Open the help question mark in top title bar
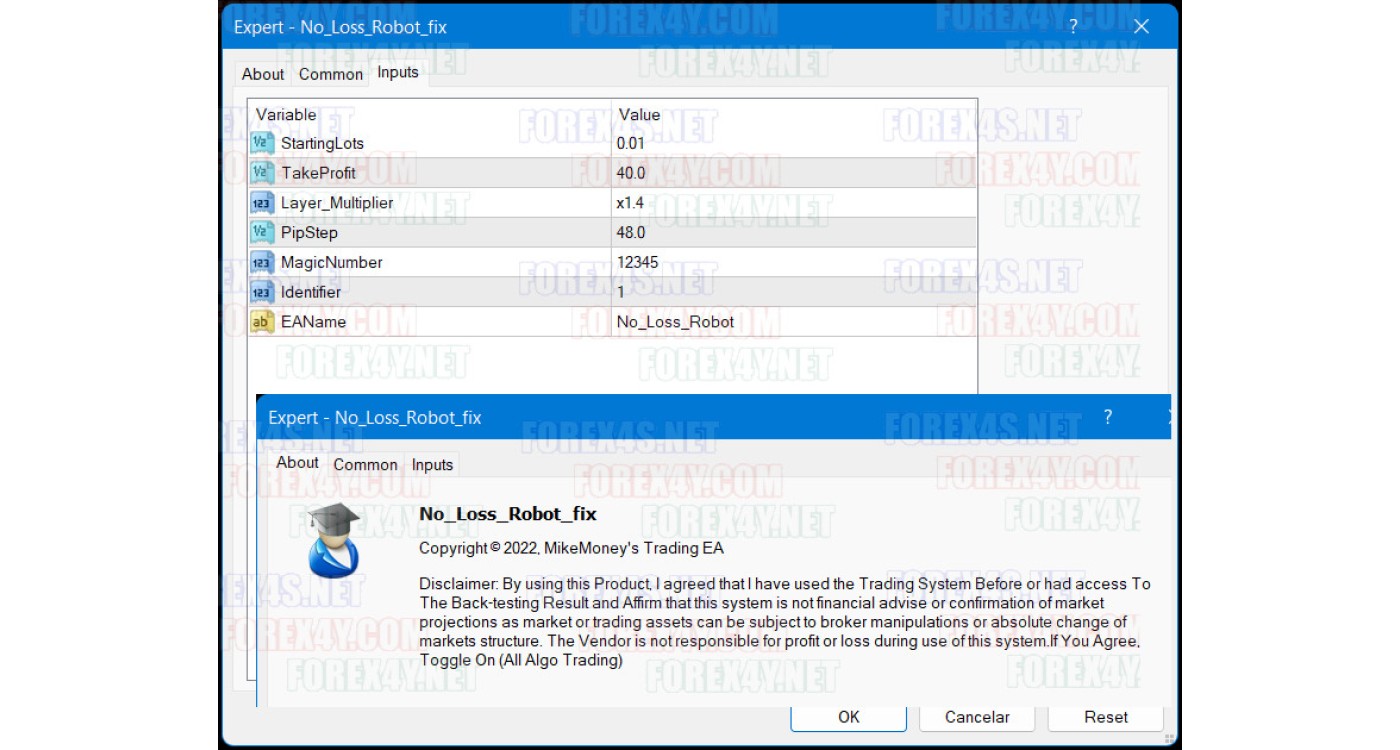This screenshot has height=750, width=1400. point(1073,27)
